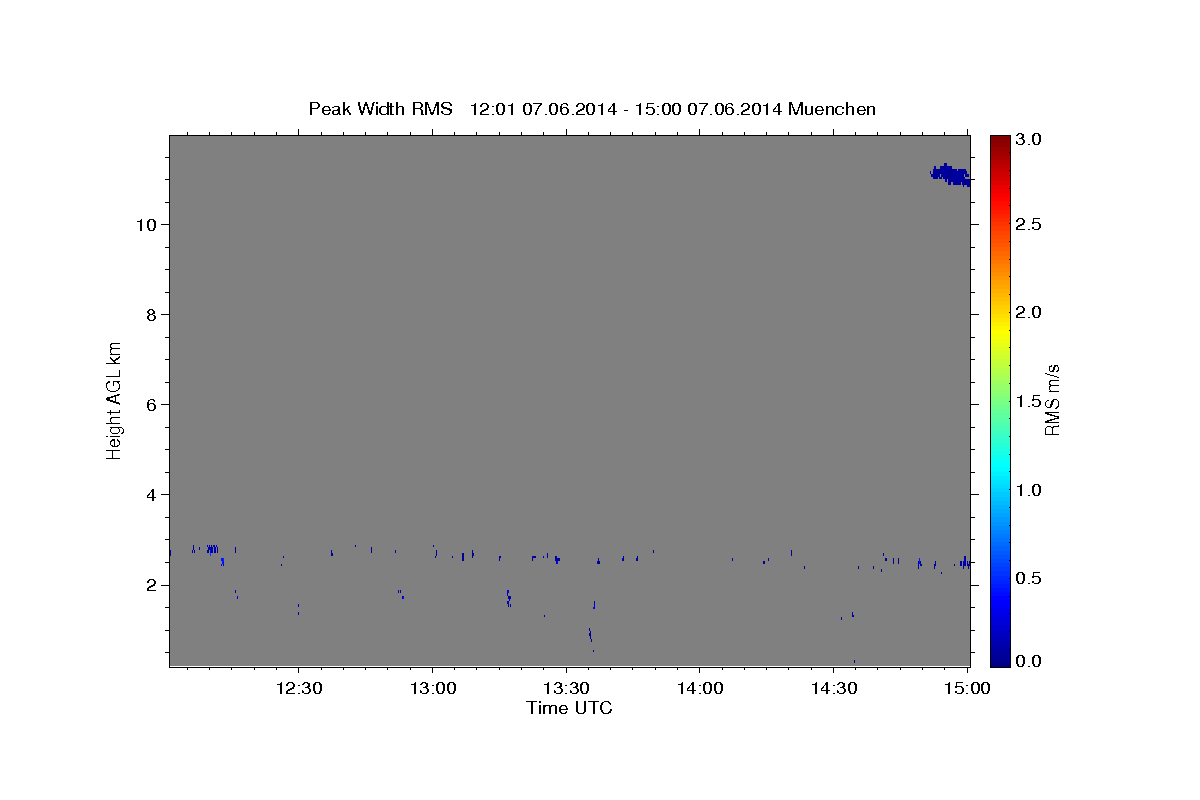
Task: Click the "RMS m/s" colorbar label
Action: [1052, 399]
